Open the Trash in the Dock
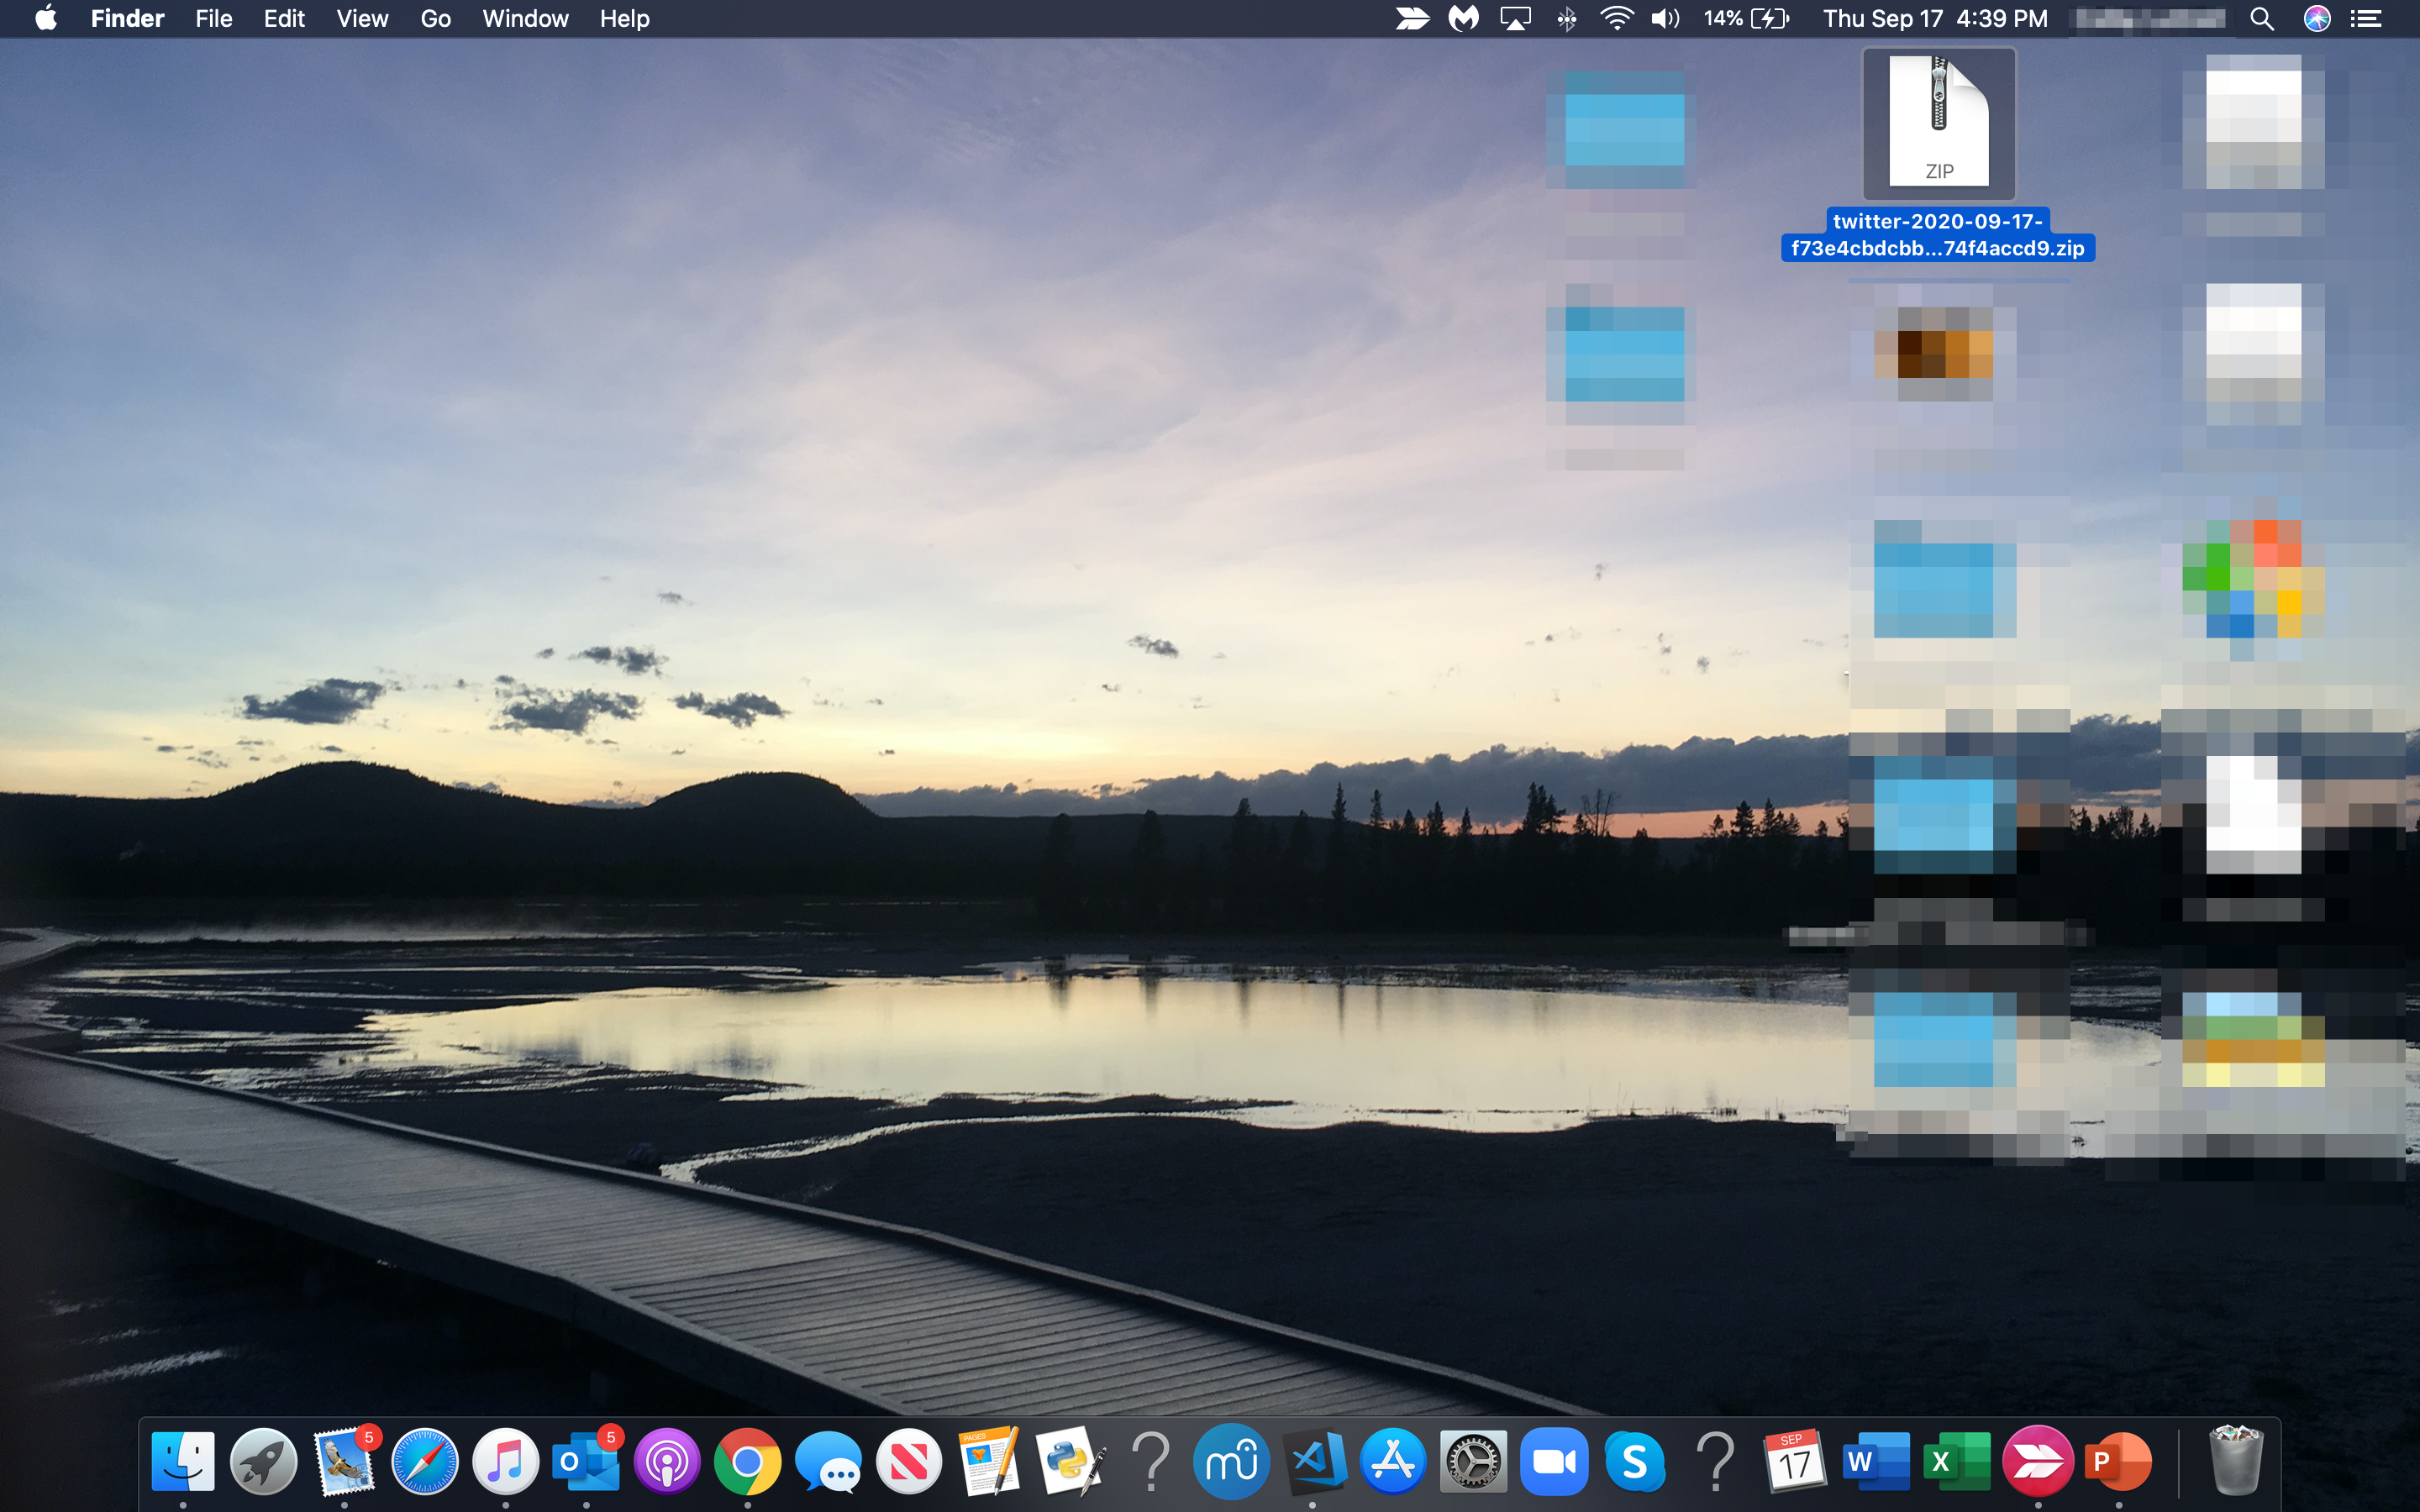2420x1512 pixels. click(x=2236, y=1462)
